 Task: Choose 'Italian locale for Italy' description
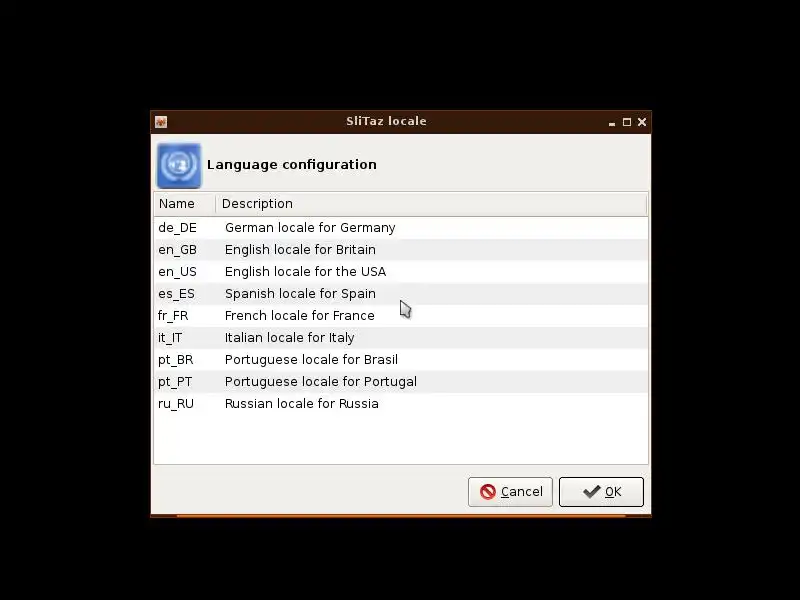289,338
